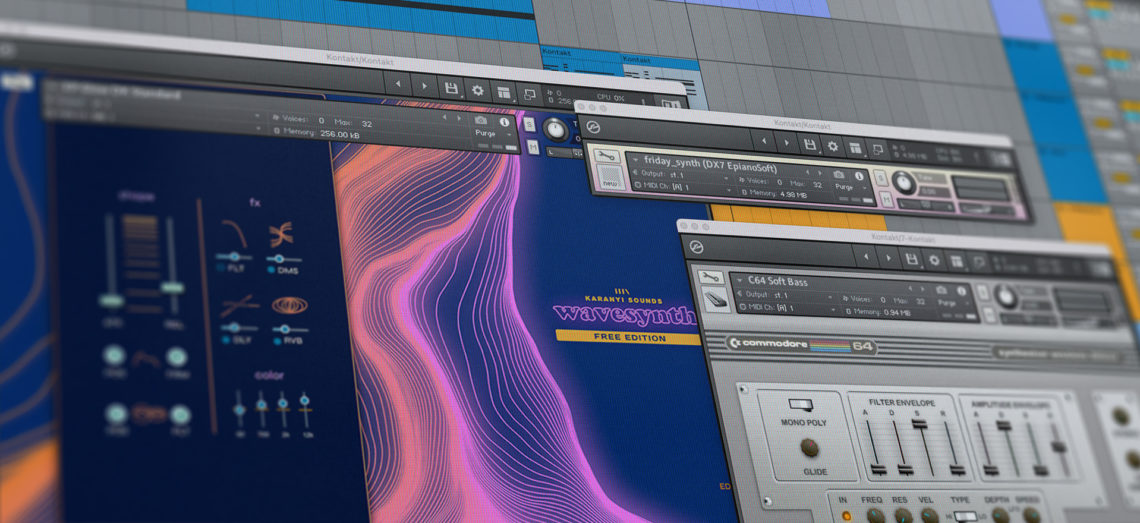The width and height of the screenshot is (1140, 523).
Task: Mute friday_synth with the M button
Action: click(x=886, y=200)
